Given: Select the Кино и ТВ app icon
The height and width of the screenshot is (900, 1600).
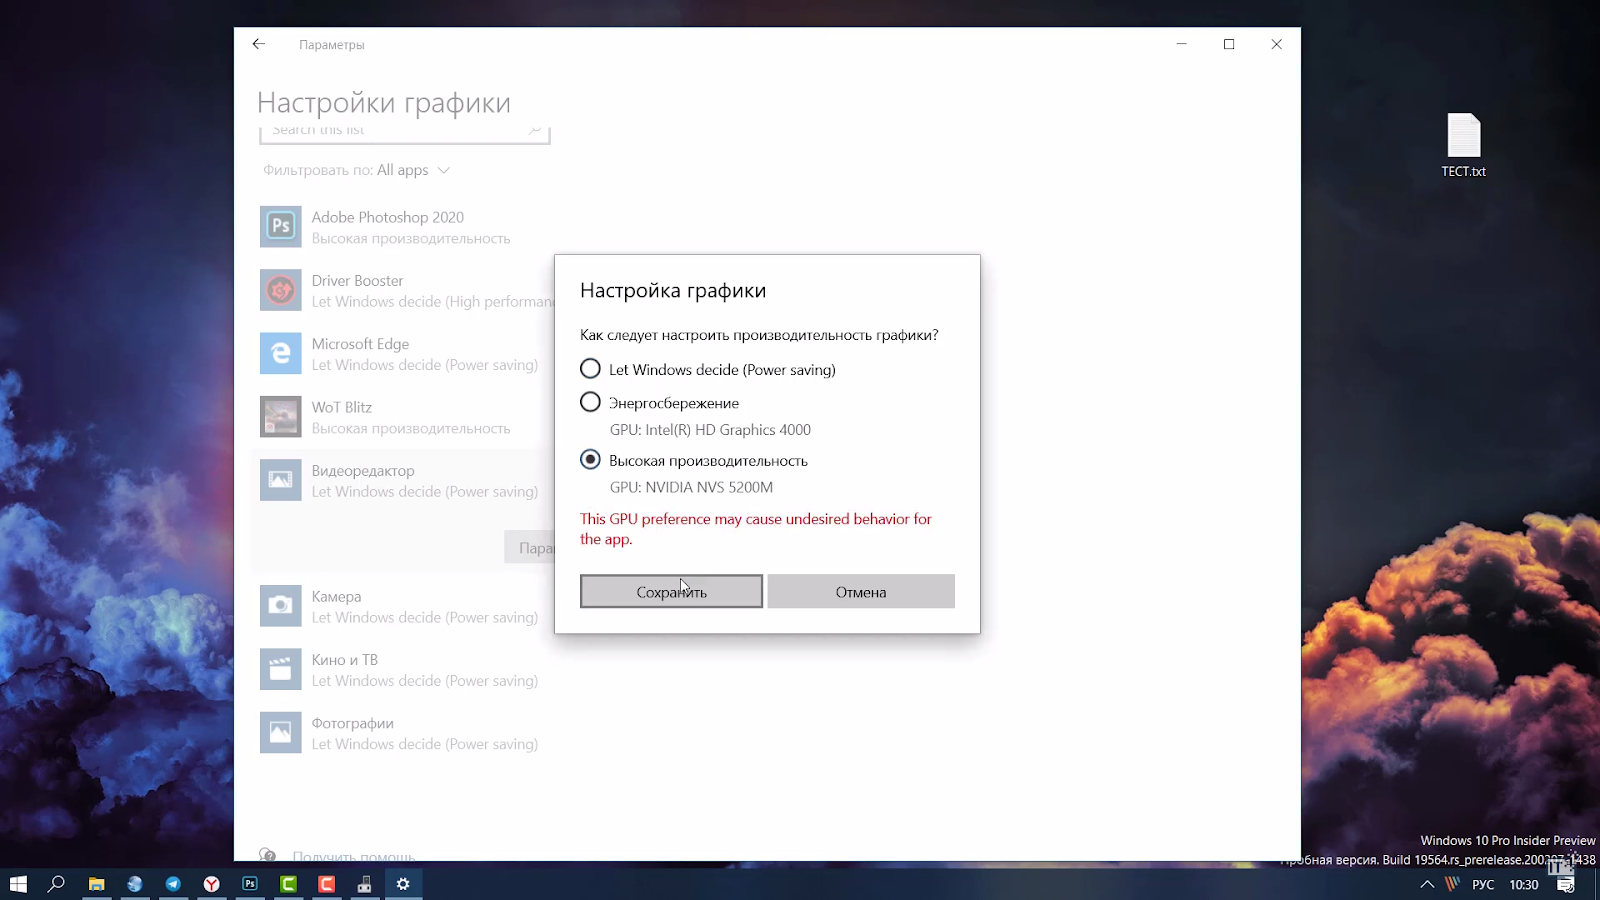Looking at the screenshot, I should tap(281, 669).
